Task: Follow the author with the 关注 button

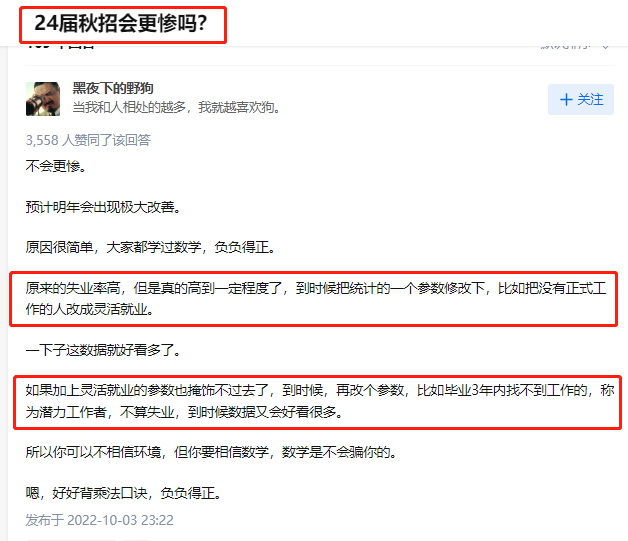Action: [x=581, y=99]
